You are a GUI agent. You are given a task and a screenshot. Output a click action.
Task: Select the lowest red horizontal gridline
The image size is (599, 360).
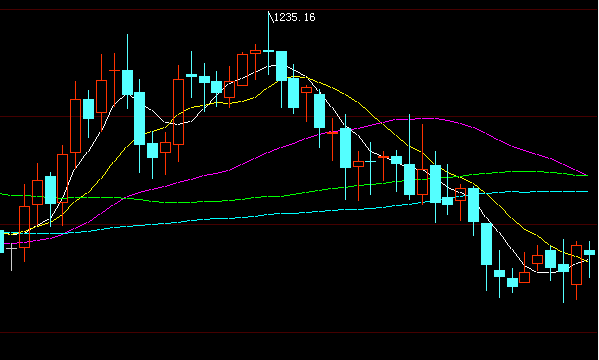[x=300, y=332]
